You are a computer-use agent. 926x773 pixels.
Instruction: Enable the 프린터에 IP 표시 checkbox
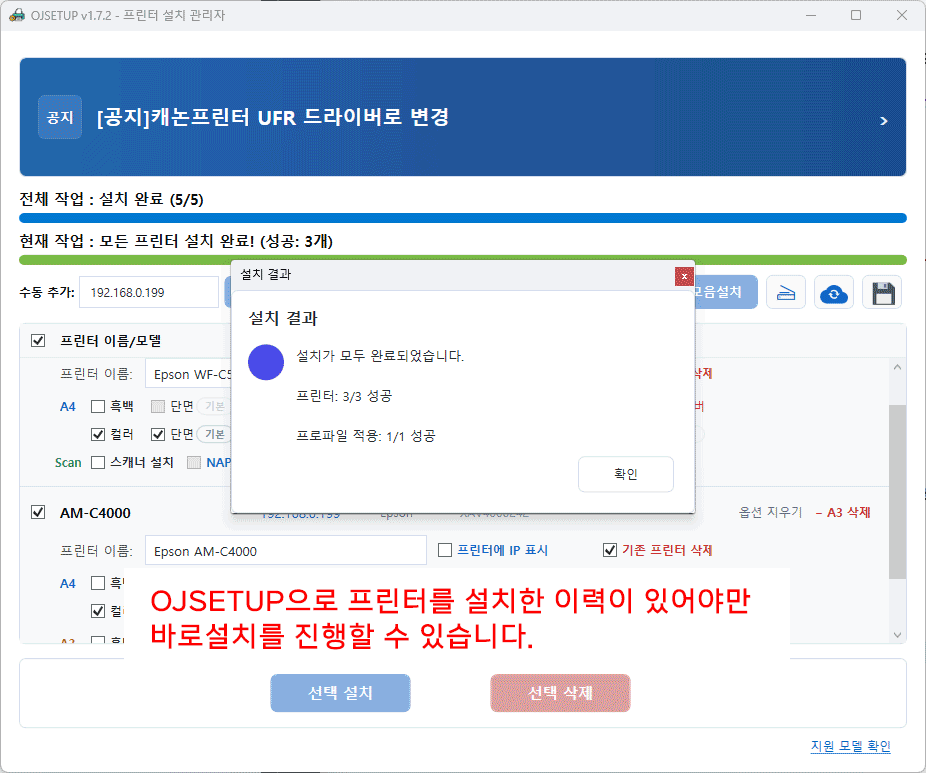click(446, 550)
